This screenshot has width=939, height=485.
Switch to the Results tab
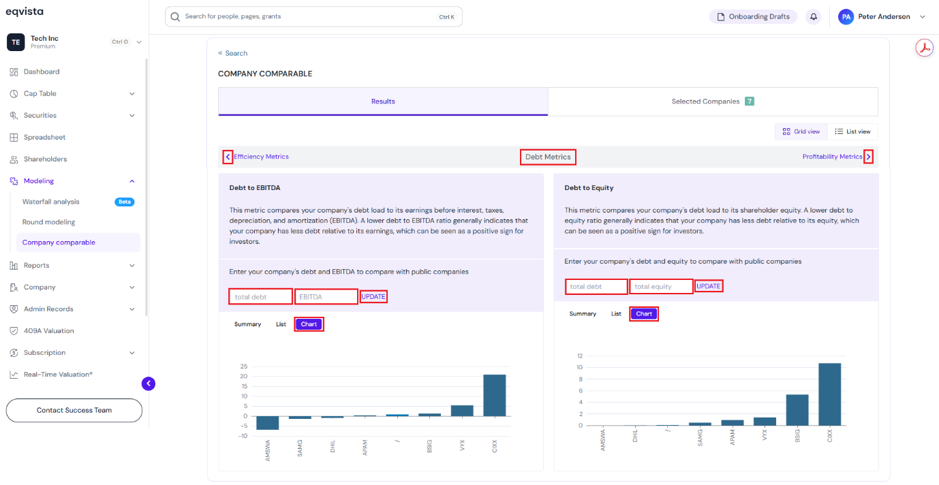pyautogui.click(x=383, y=102)
